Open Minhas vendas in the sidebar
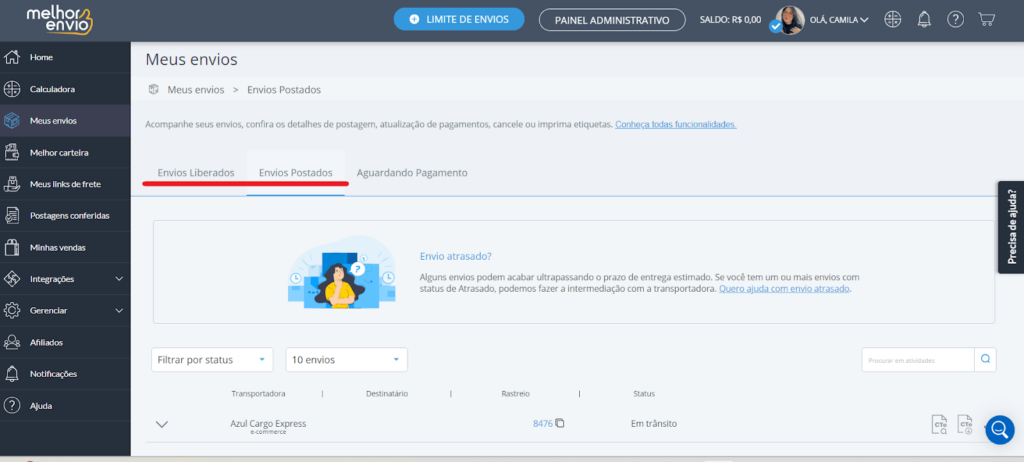Viewport: 1024px width, 462px height. click(65, 248)
